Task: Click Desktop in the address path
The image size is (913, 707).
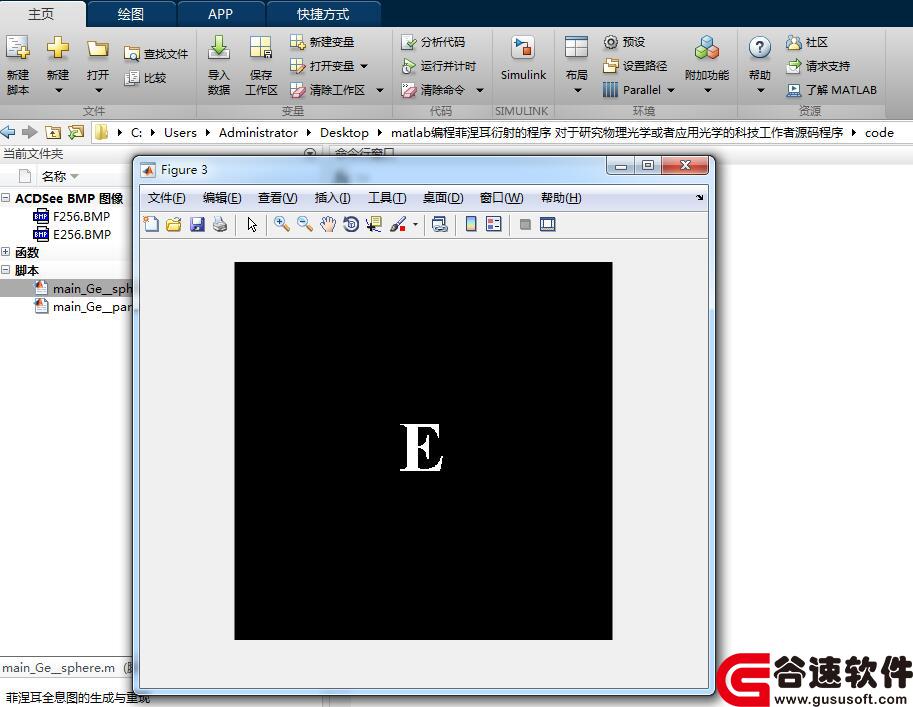Action: coord(344,133)
